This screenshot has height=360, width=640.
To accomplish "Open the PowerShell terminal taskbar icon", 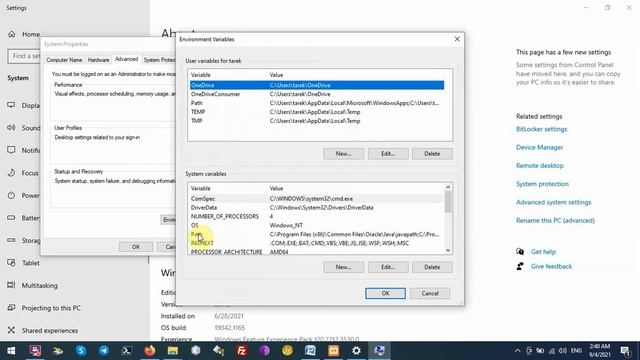I will click(x=127, y=351).
